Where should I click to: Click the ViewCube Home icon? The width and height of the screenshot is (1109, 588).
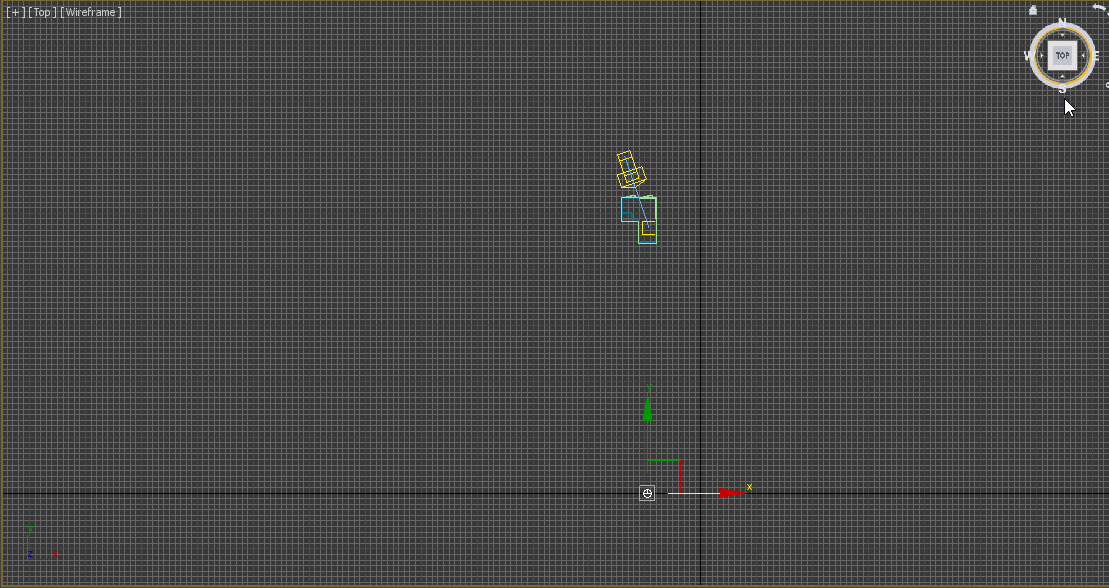1032,11
